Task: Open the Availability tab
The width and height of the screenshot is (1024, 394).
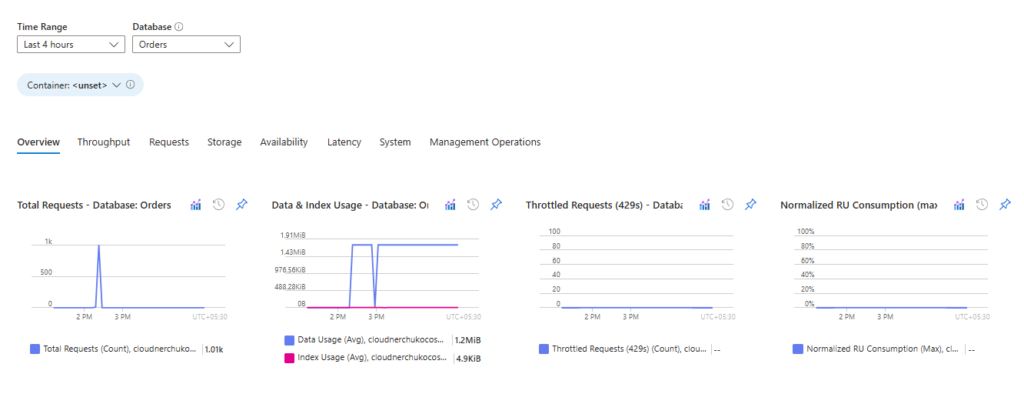Action: [x=283, y=142]
